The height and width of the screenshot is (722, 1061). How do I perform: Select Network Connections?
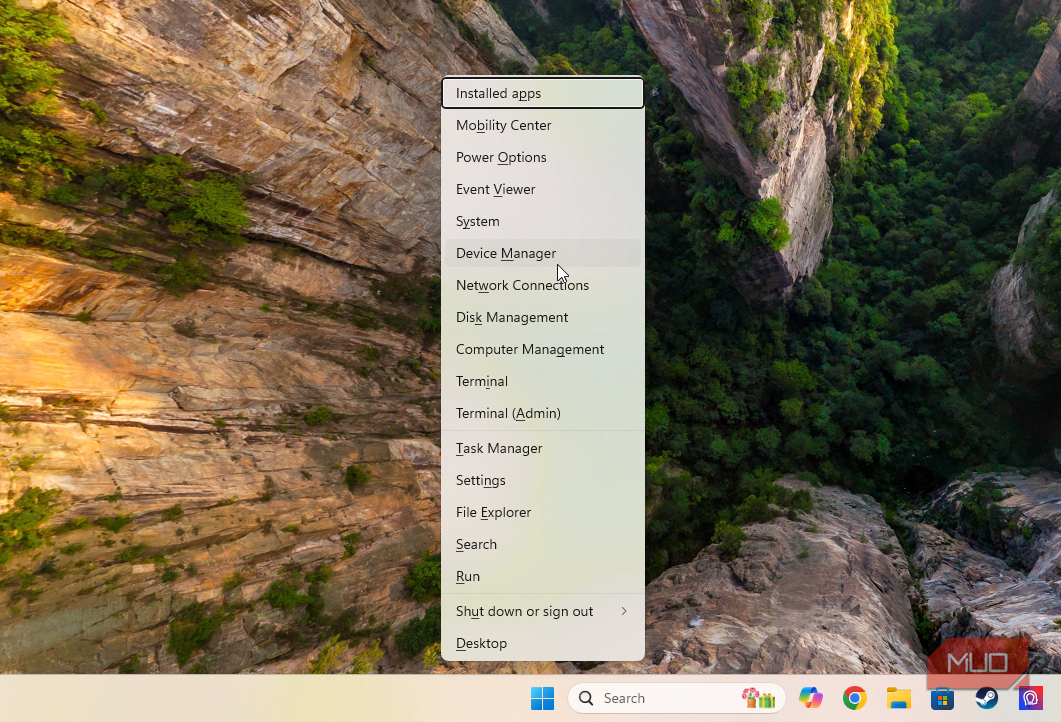[x=543, y=286]
